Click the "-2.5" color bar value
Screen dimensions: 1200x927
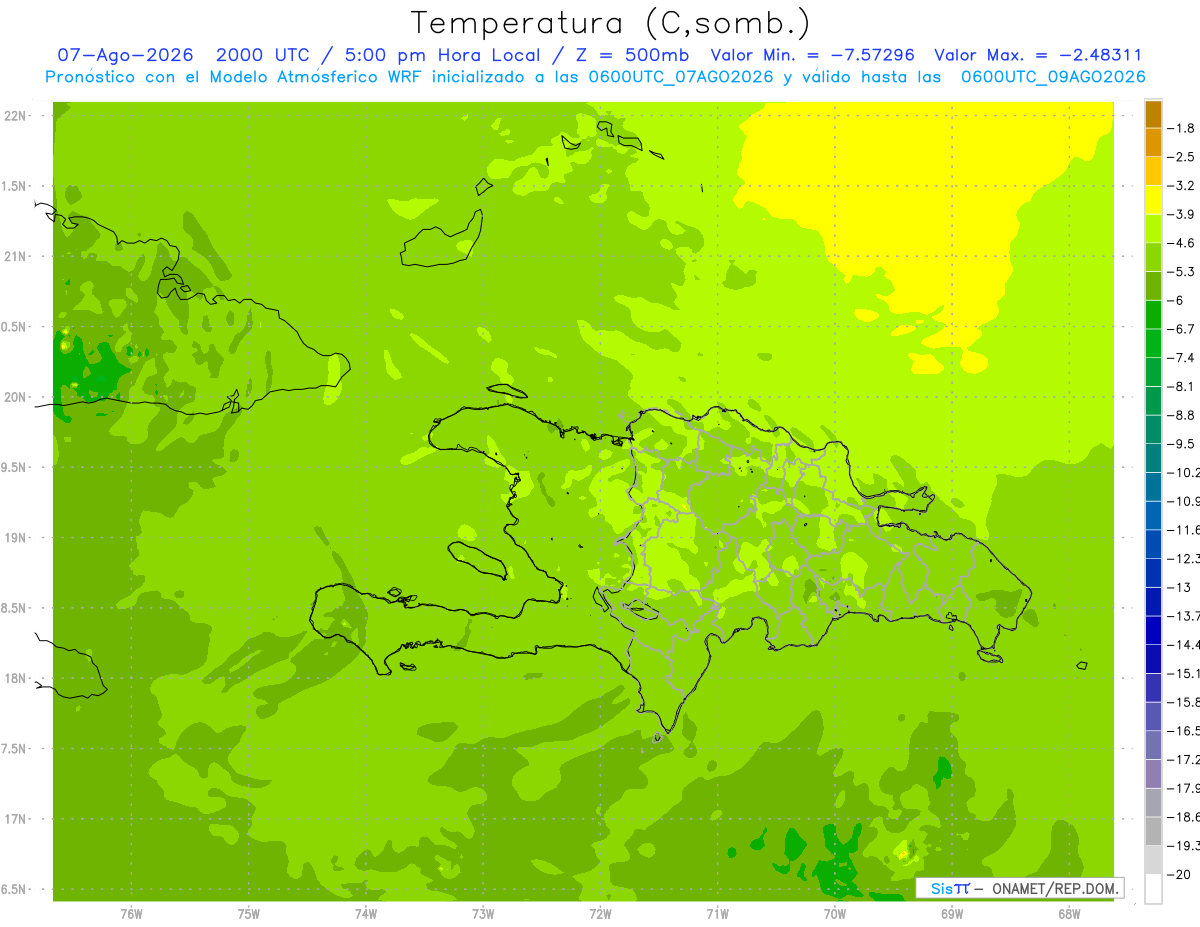point(1180,157)
